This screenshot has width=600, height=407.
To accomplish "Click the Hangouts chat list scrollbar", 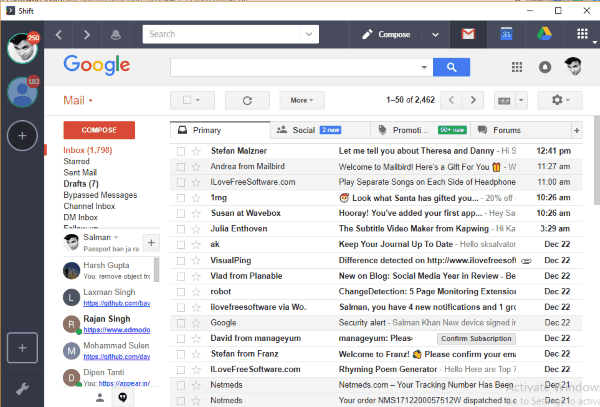I will tap(156, 270).
